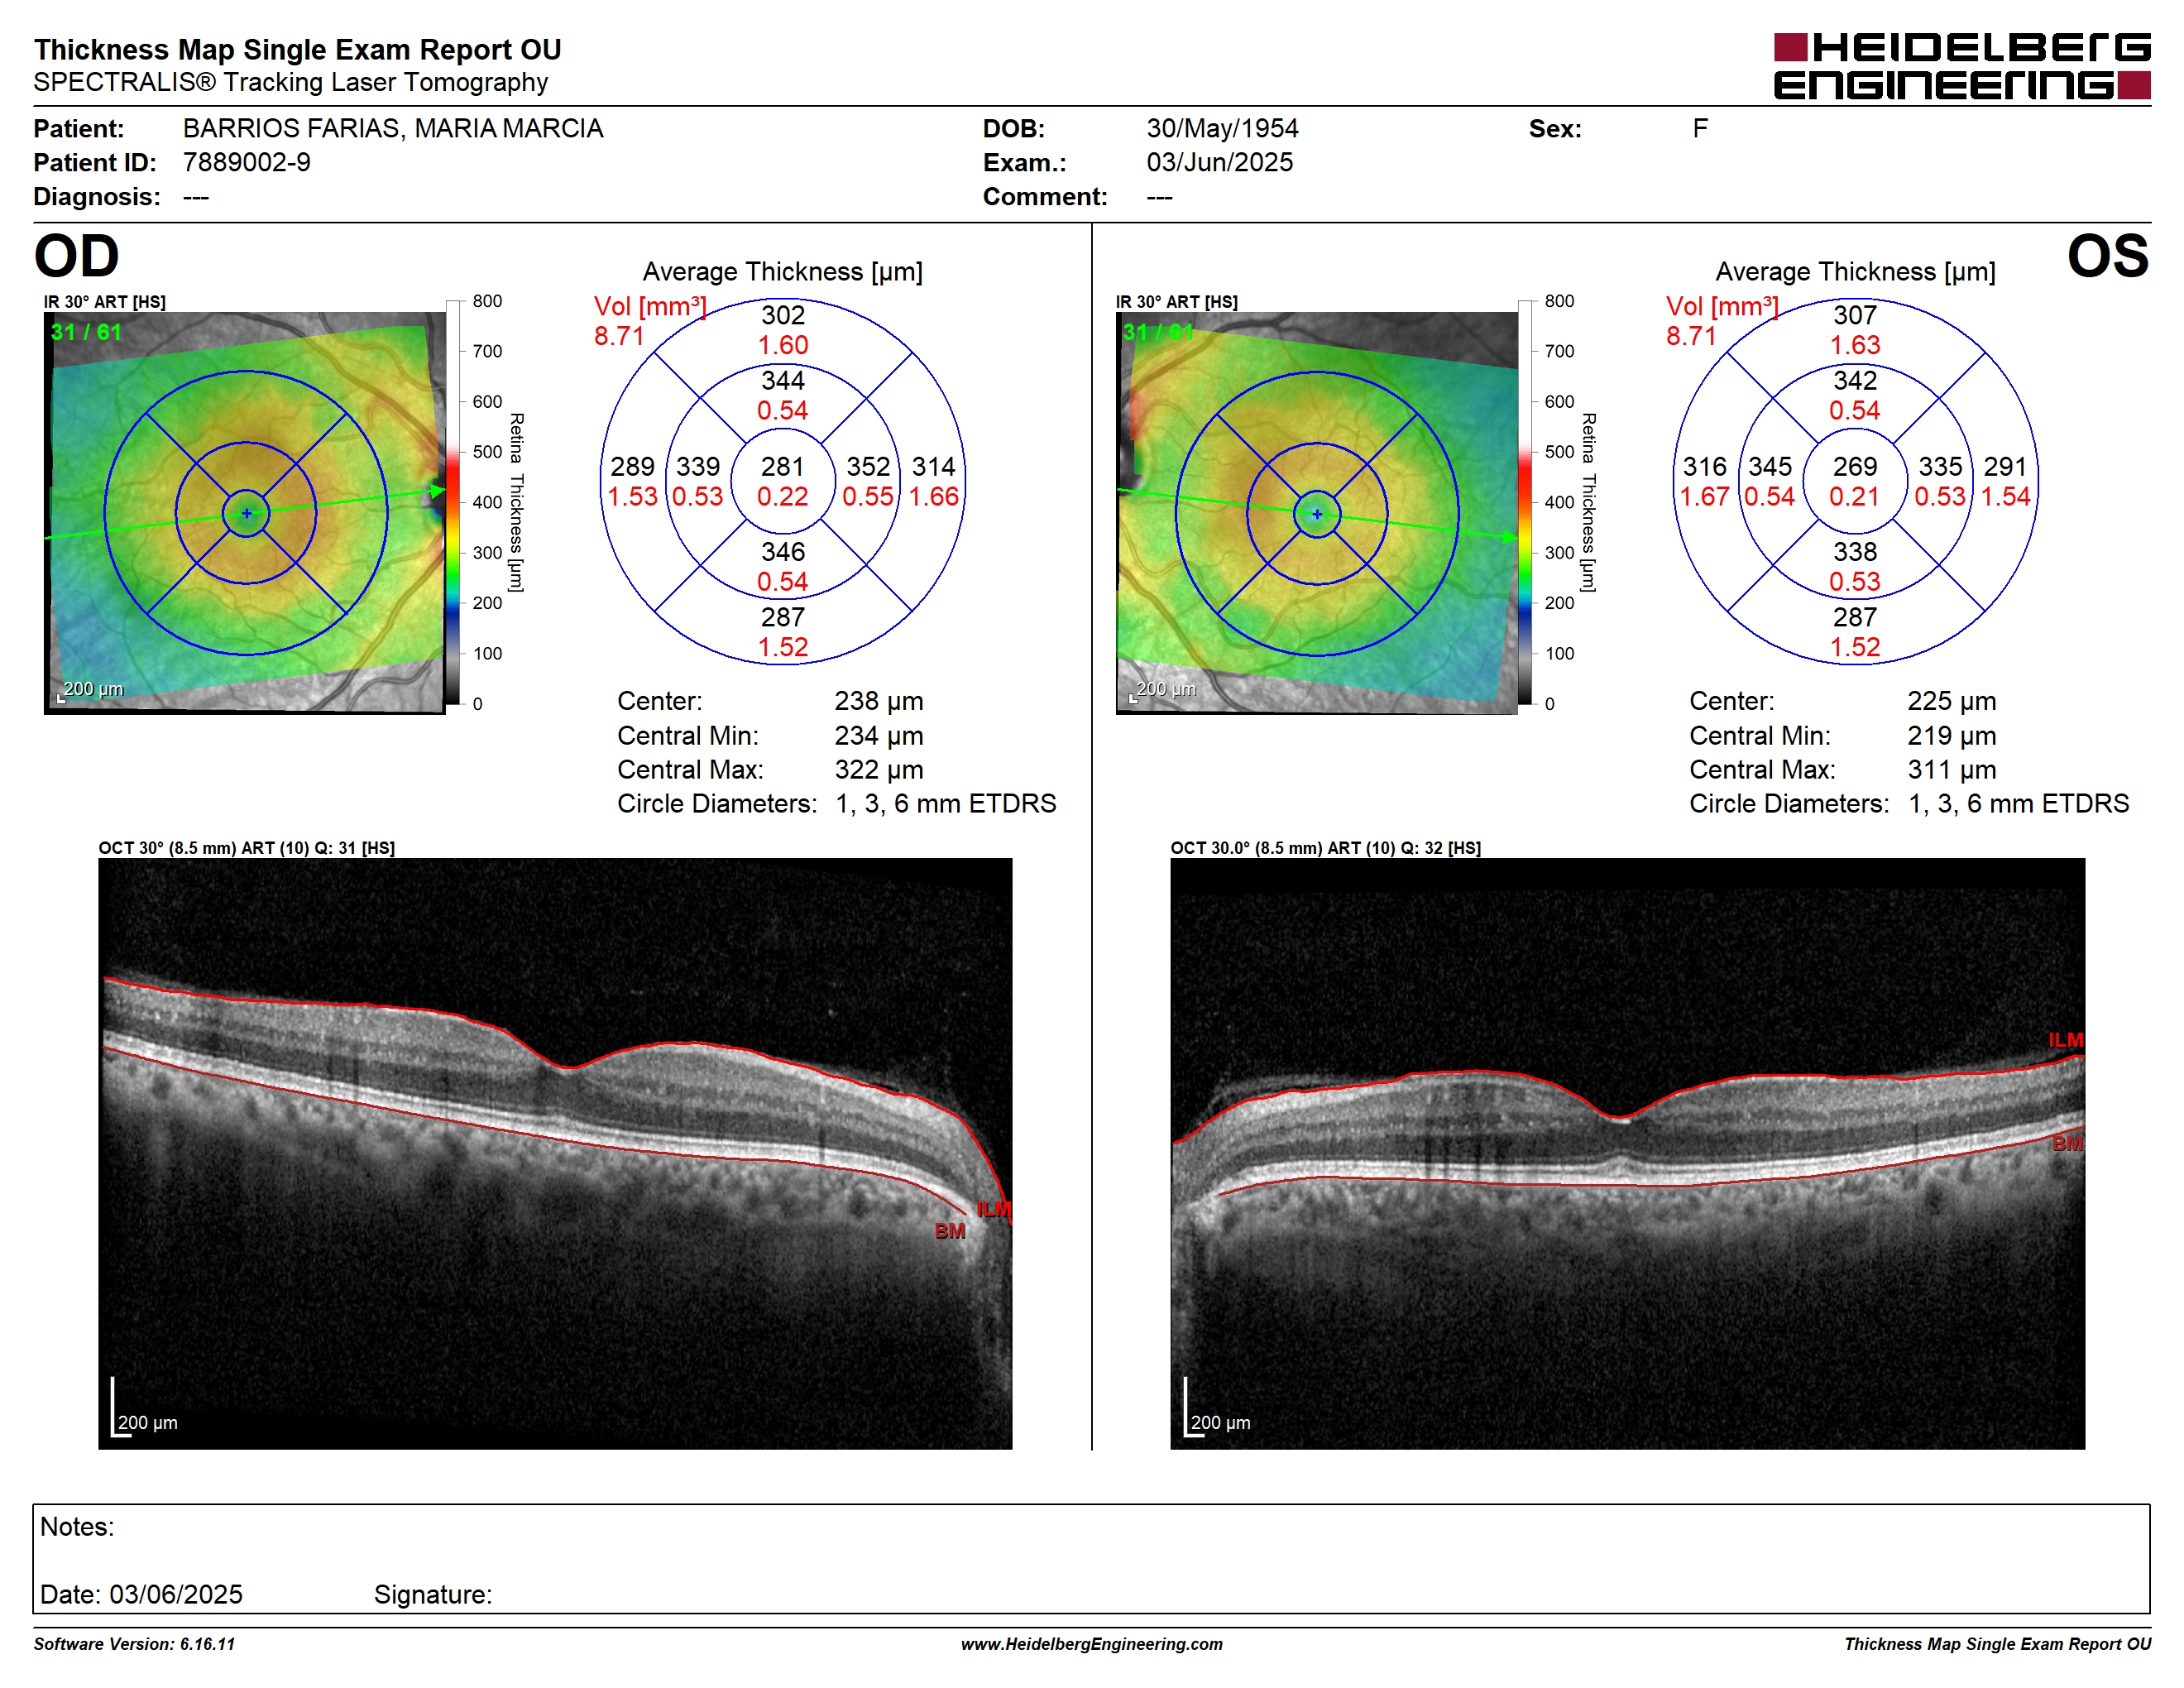The height and width of the screenshot is (1688, 2184).
Task: Open the OD OCT B-scan image
Action: tap(555, 1153)
